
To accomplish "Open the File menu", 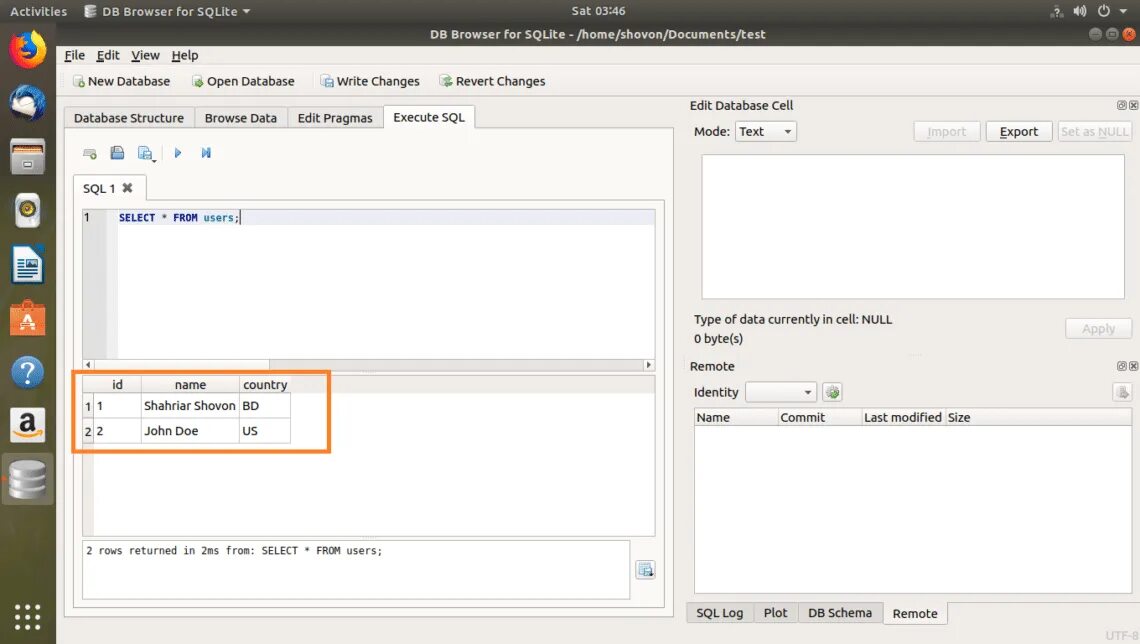I will 74,55.
